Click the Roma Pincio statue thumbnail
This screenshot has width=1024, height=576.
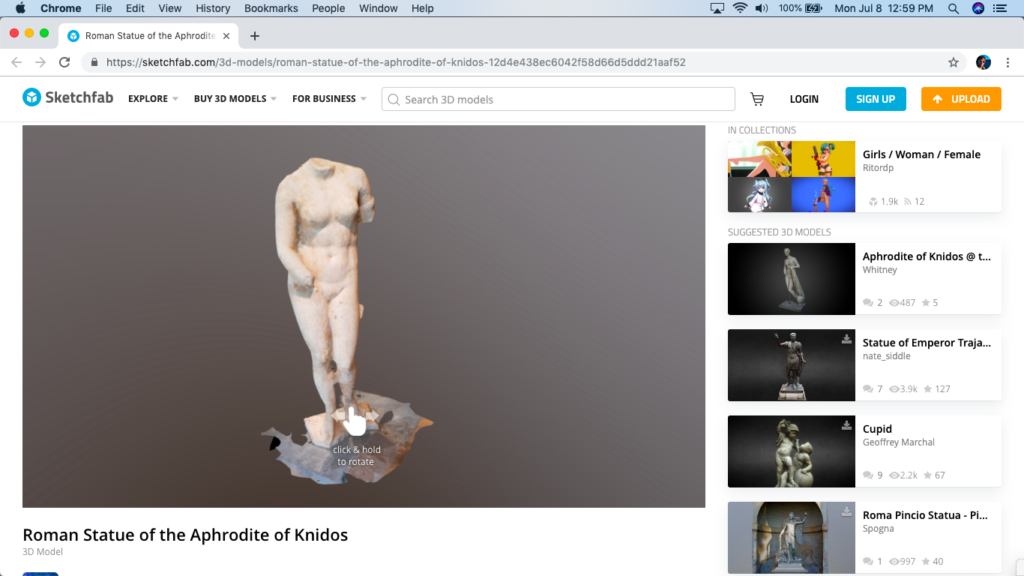(792, 537)
